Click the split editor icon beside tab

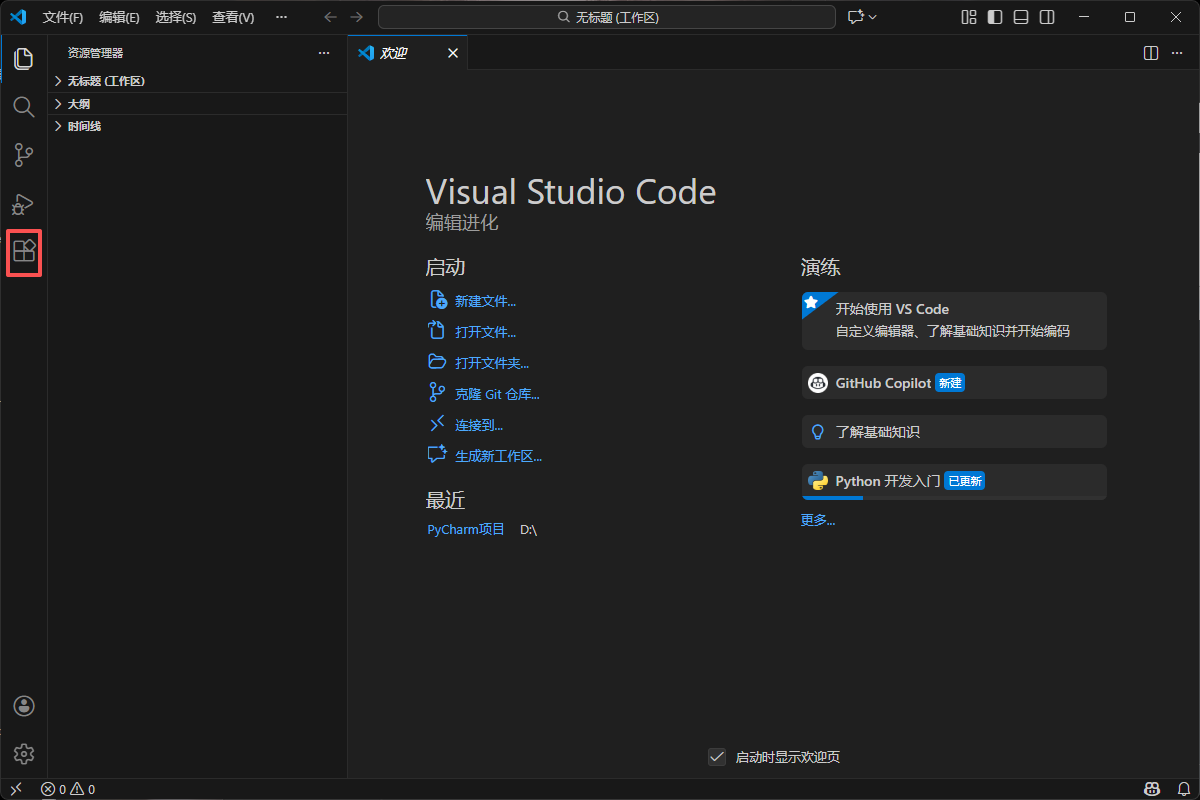coord(1151,53)
